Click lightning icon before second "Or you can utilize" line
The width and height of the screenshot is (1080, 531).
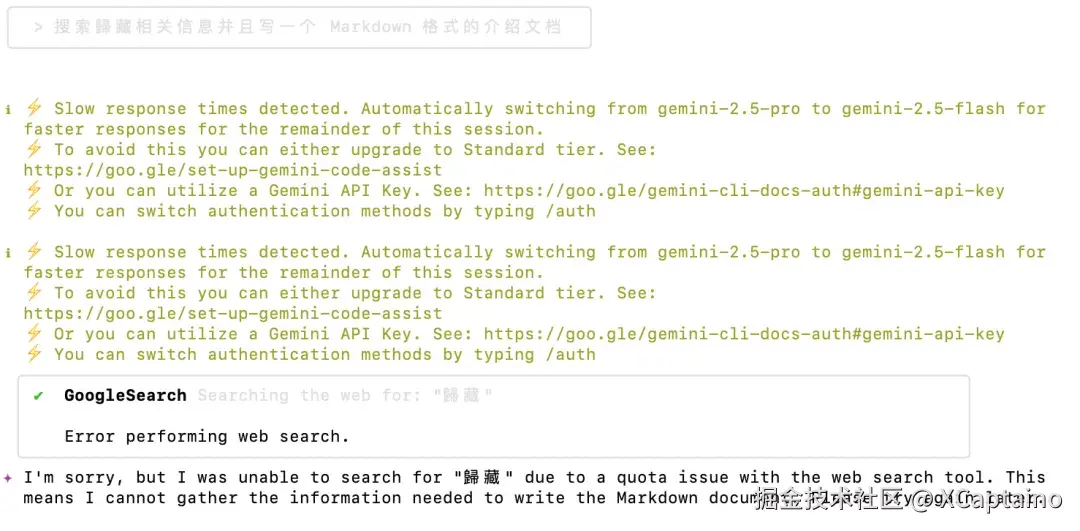pyautogui.click(x=34, y=334)
